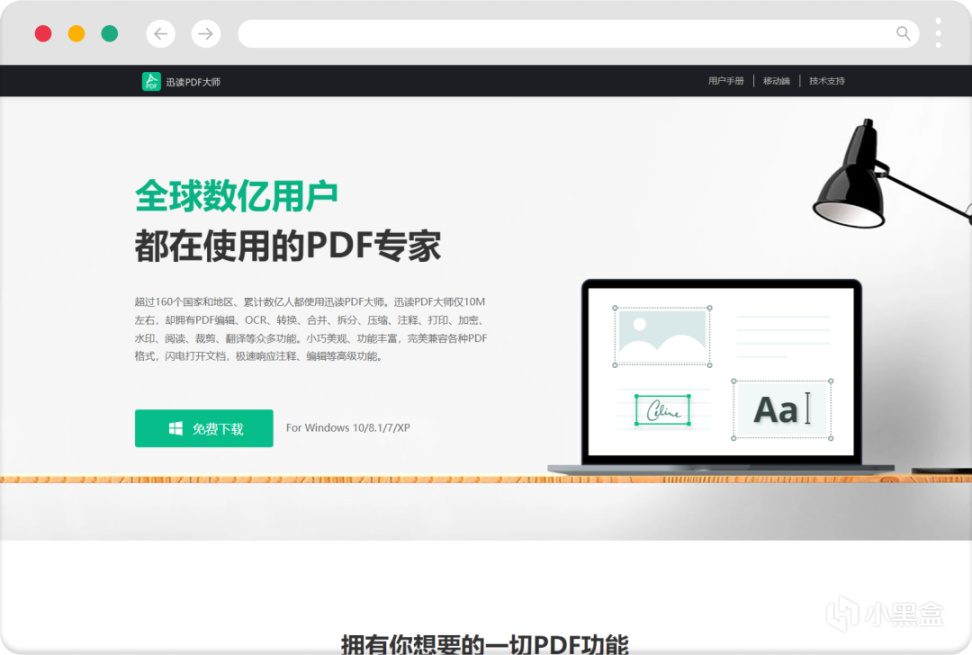Click the 迅读PDF大师 brand name

(193, 82)
